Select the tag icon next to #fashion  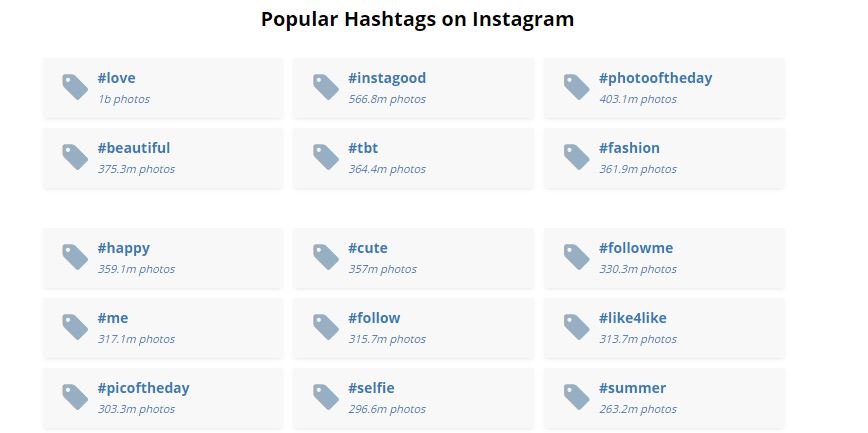click(577, 157)
